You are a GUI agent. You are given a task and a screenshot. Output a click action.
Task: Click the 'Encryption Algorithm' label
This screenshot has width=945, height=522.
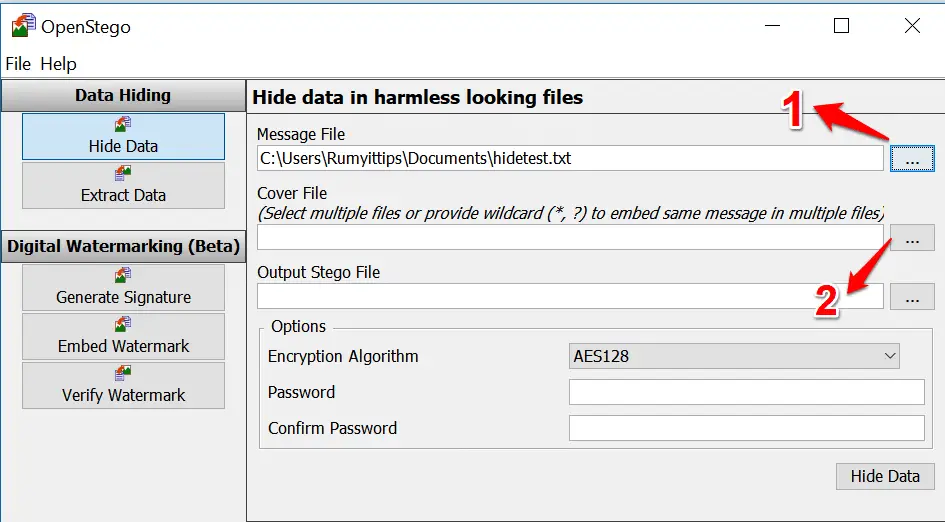click(343, 356)
